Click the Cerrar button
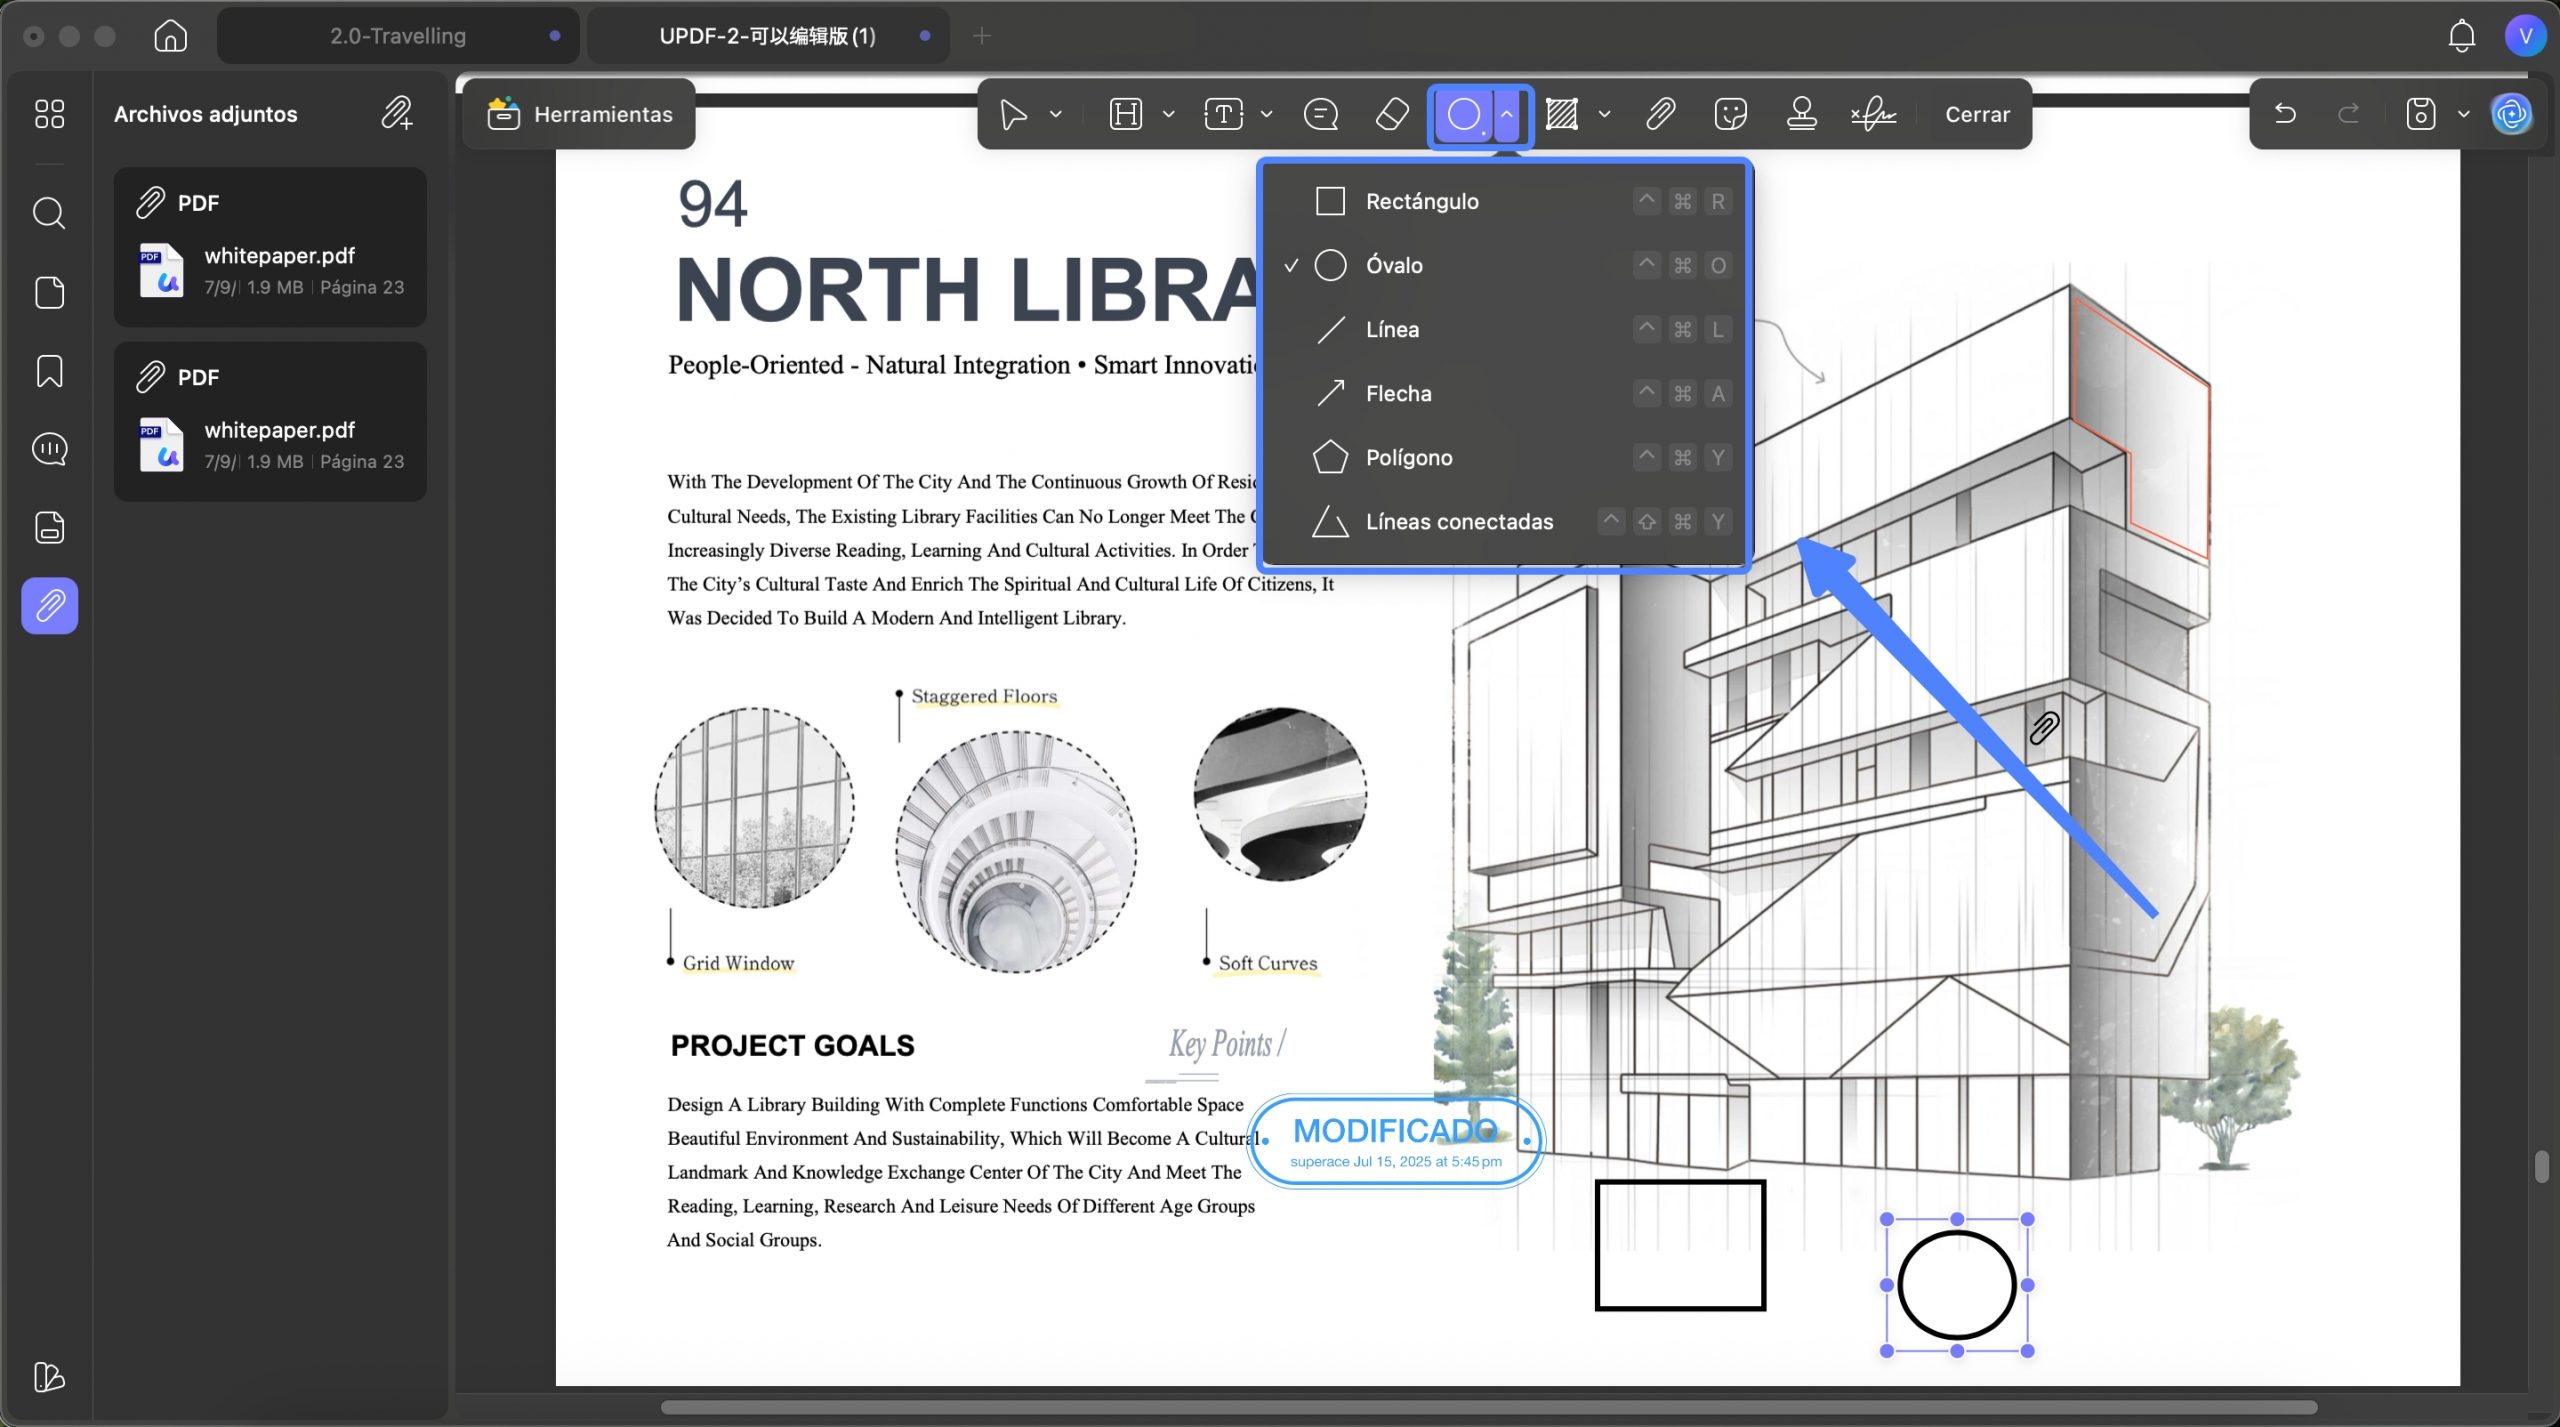2560x1427 pixels. [1977, 114]
